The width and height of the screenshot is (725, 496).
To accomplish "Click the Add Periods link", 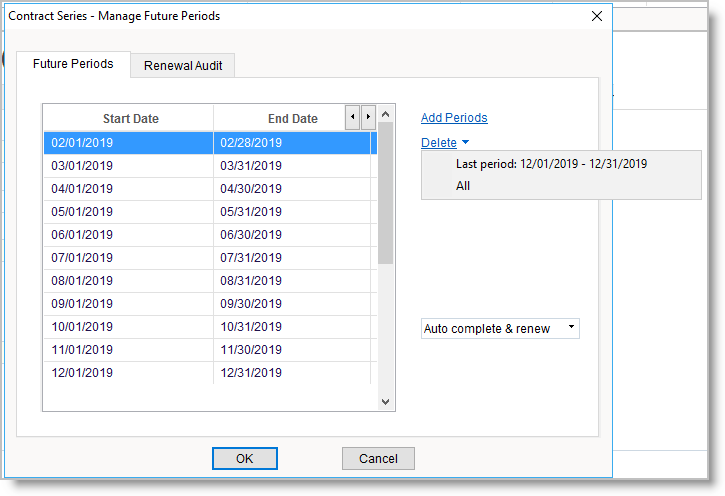I will (x=454, y=118).
